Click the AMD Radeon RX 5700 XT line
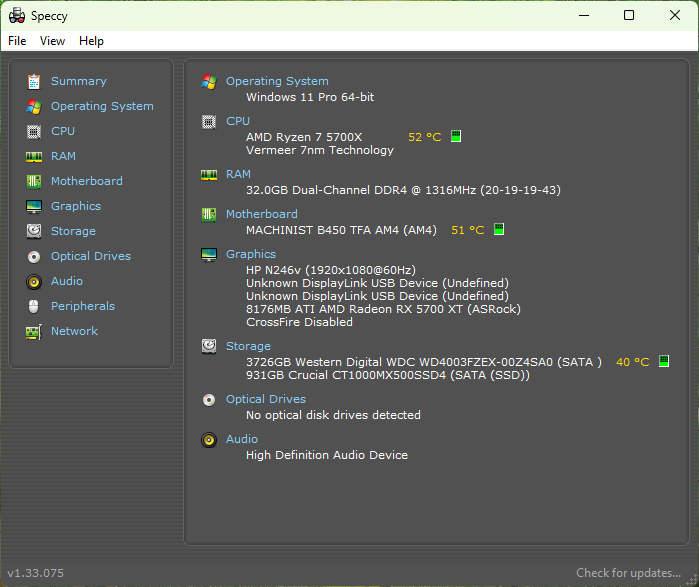 tap(383, 309)
